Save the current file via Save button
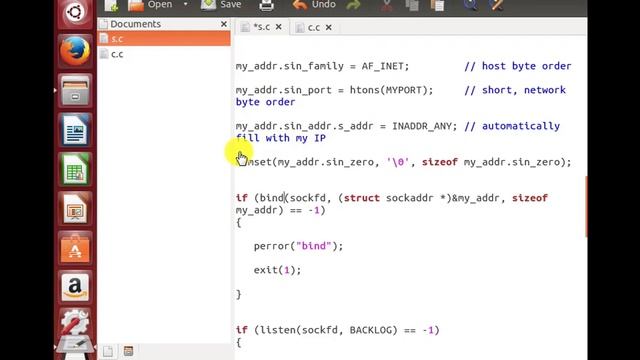Screen dimensions: 640x360 tap(221, 5)
